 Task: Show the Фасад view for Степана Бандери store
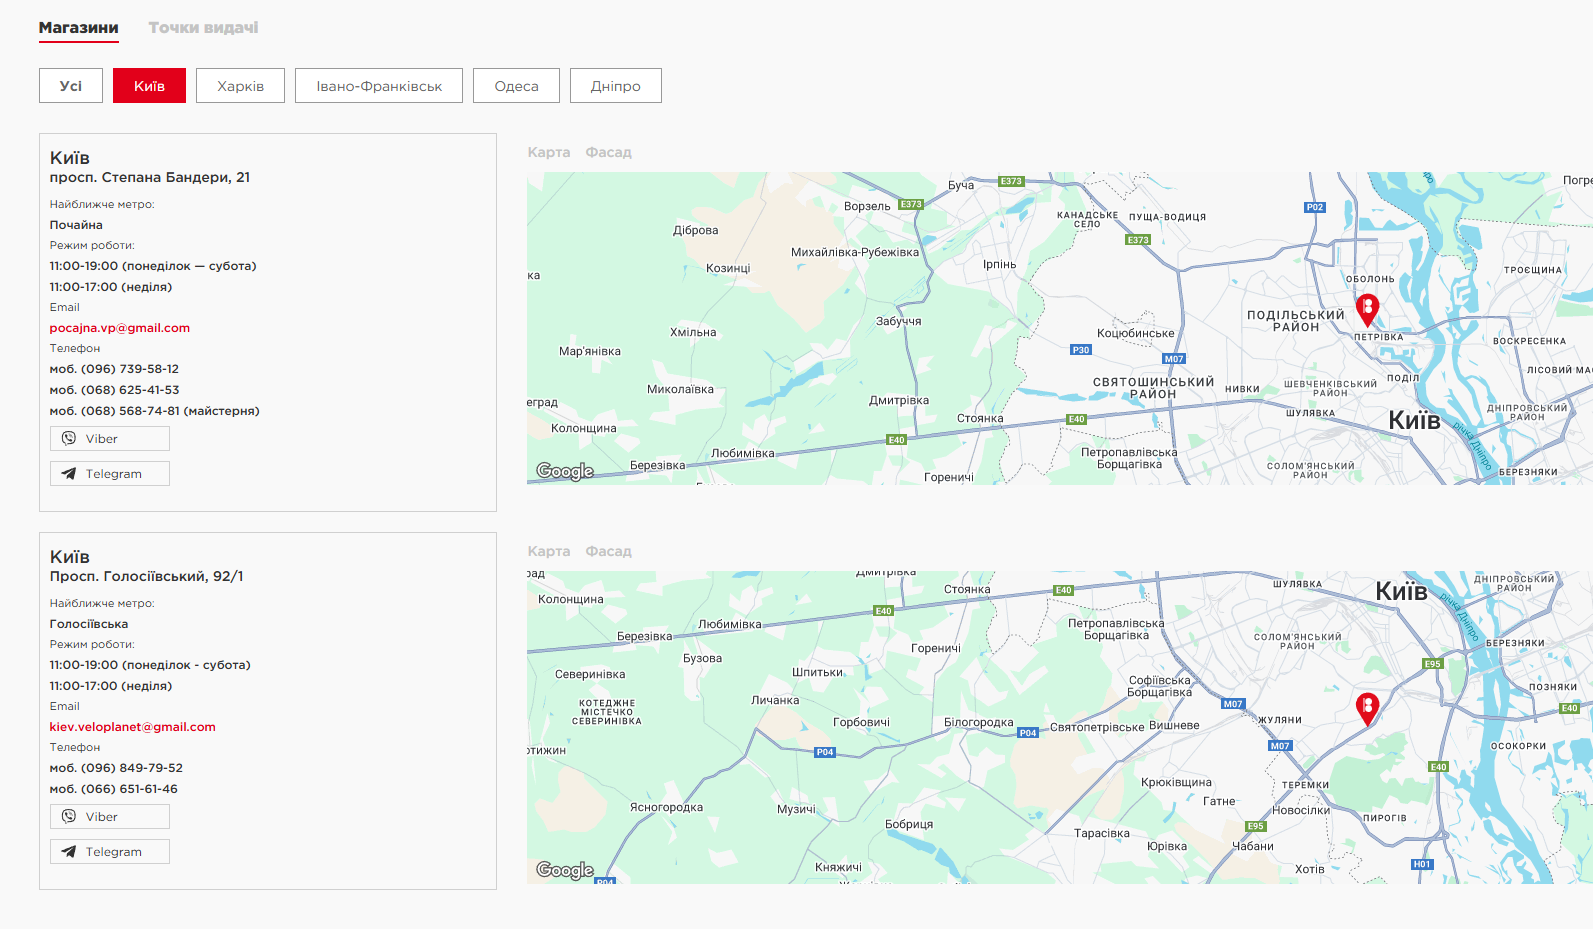609,152
